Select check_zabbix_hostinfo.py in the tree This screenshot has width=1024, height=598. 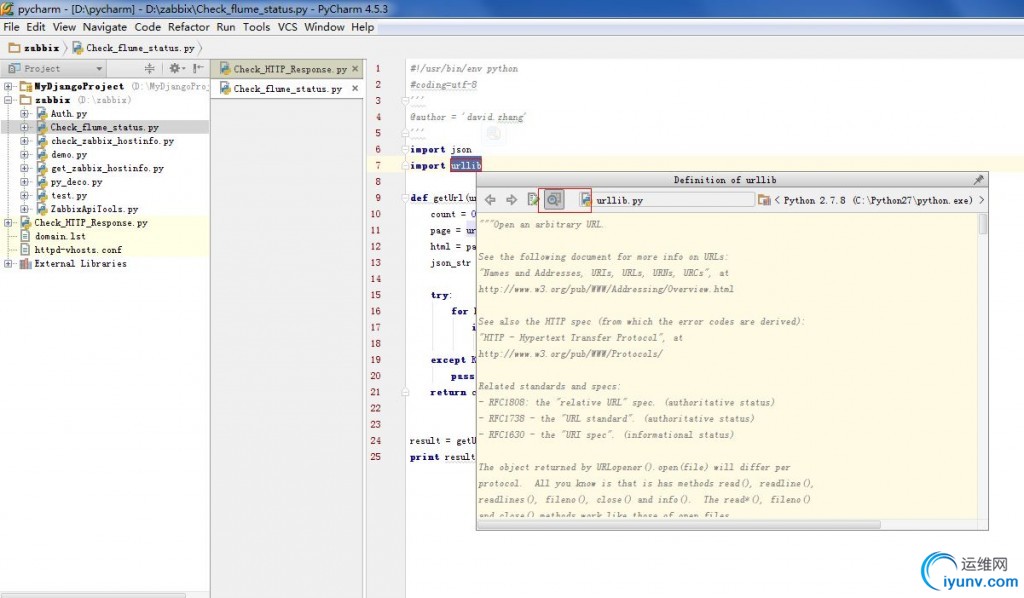pyautogui.click(x=112, y=141)
